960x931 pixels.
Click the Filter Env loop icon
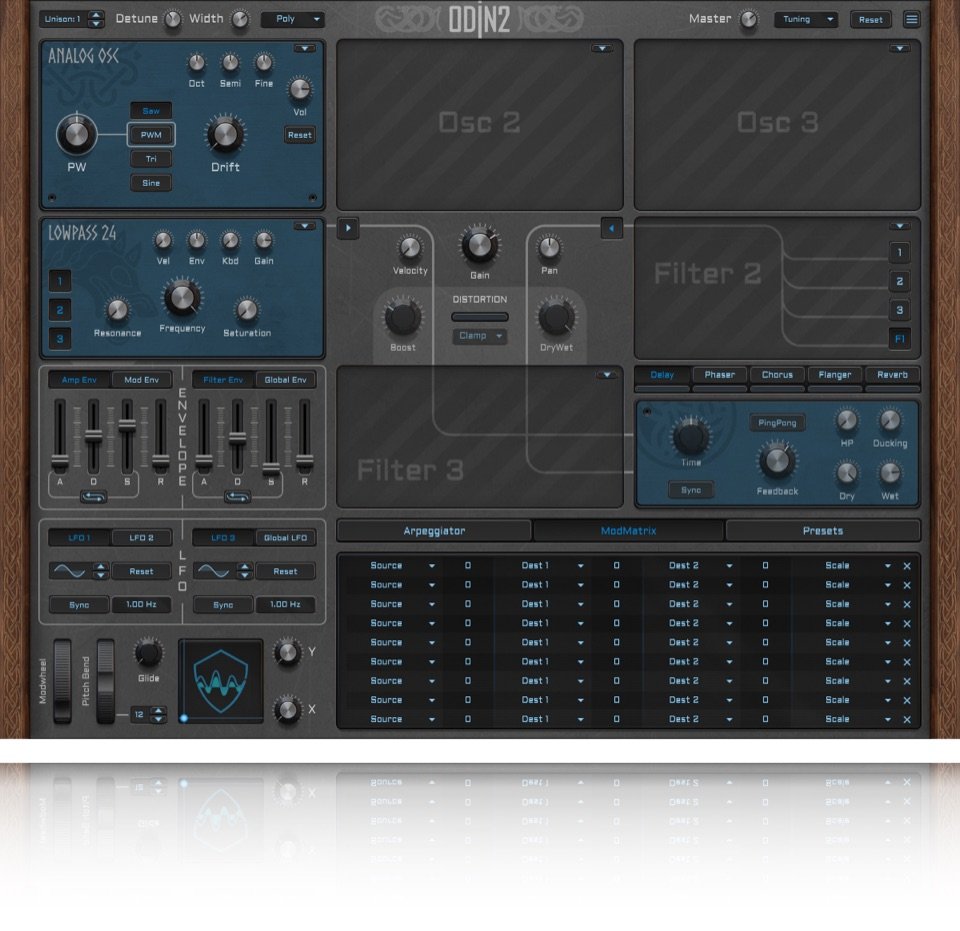pos(237,497)
